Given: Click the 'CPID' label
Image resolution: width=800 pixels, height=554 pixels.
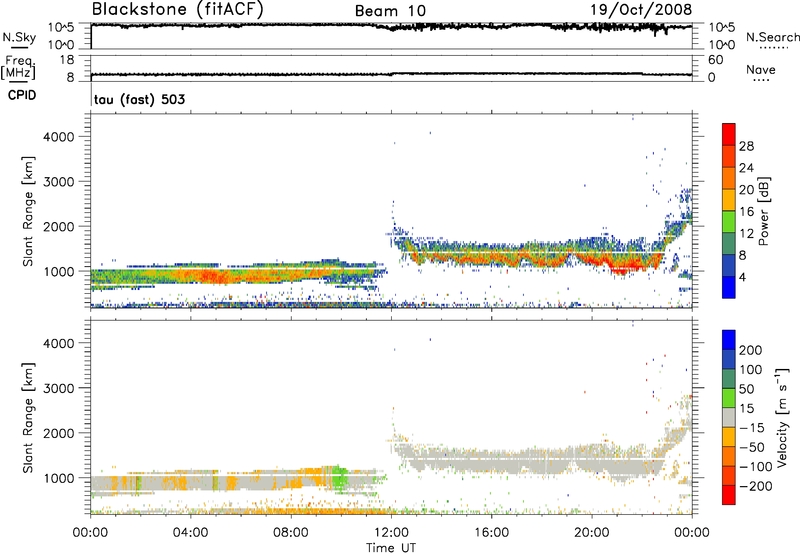Looking at the screenshot, I should point(22,95).
